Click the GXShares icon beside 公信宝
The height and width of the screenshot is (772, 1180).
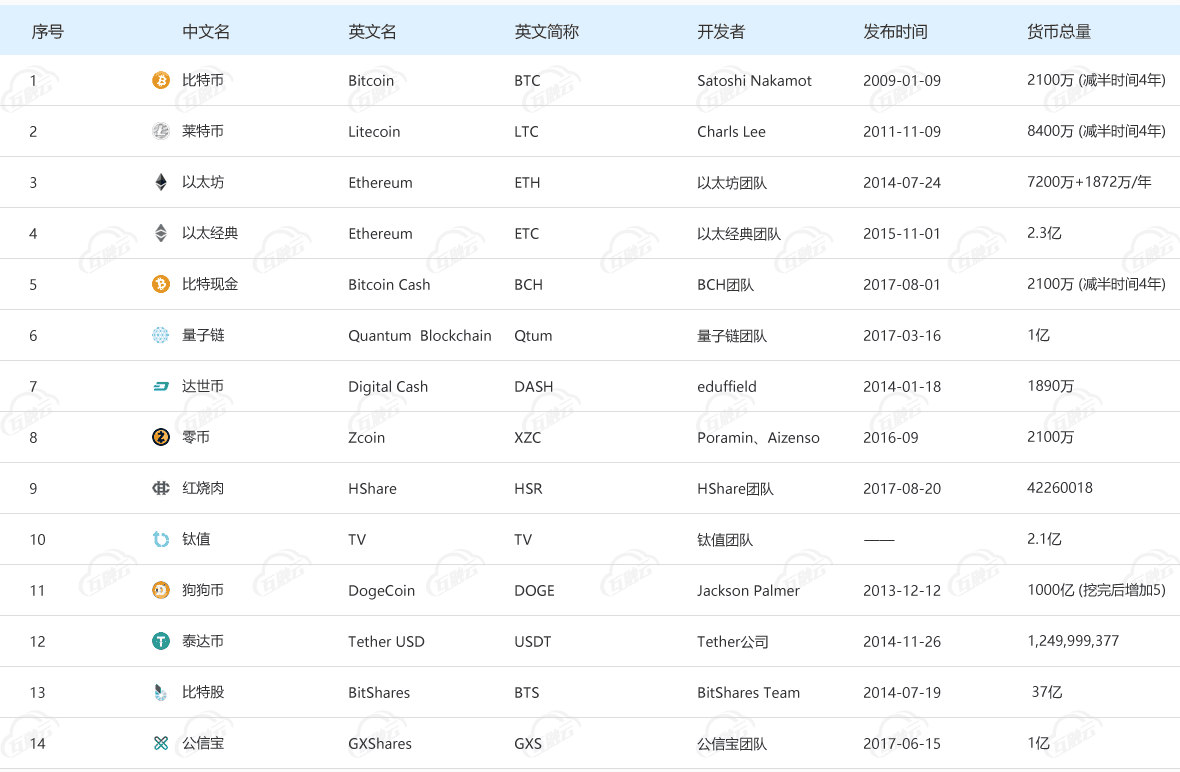(x=161, y=743)
